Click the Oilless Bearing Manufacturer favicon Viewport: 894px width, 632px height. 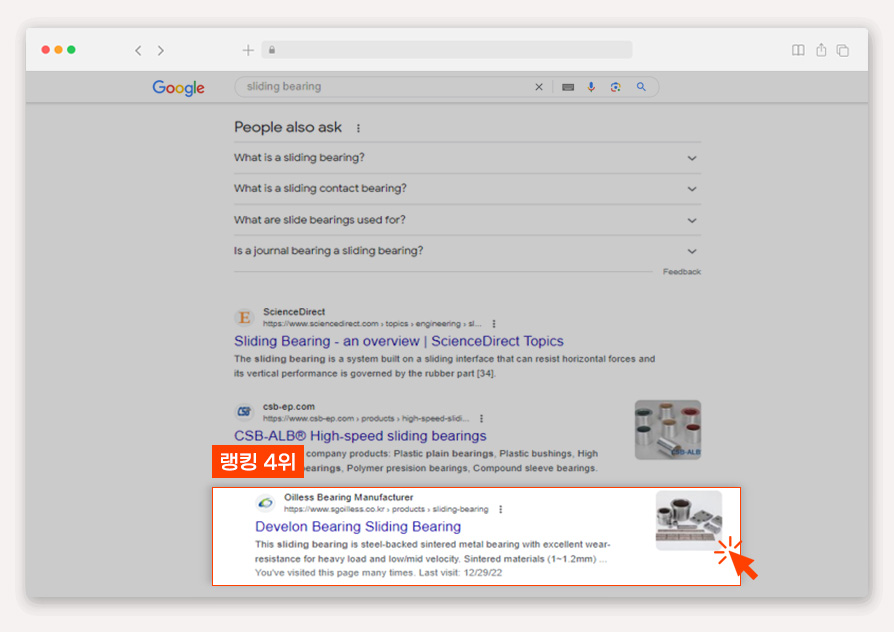point(265,503)
